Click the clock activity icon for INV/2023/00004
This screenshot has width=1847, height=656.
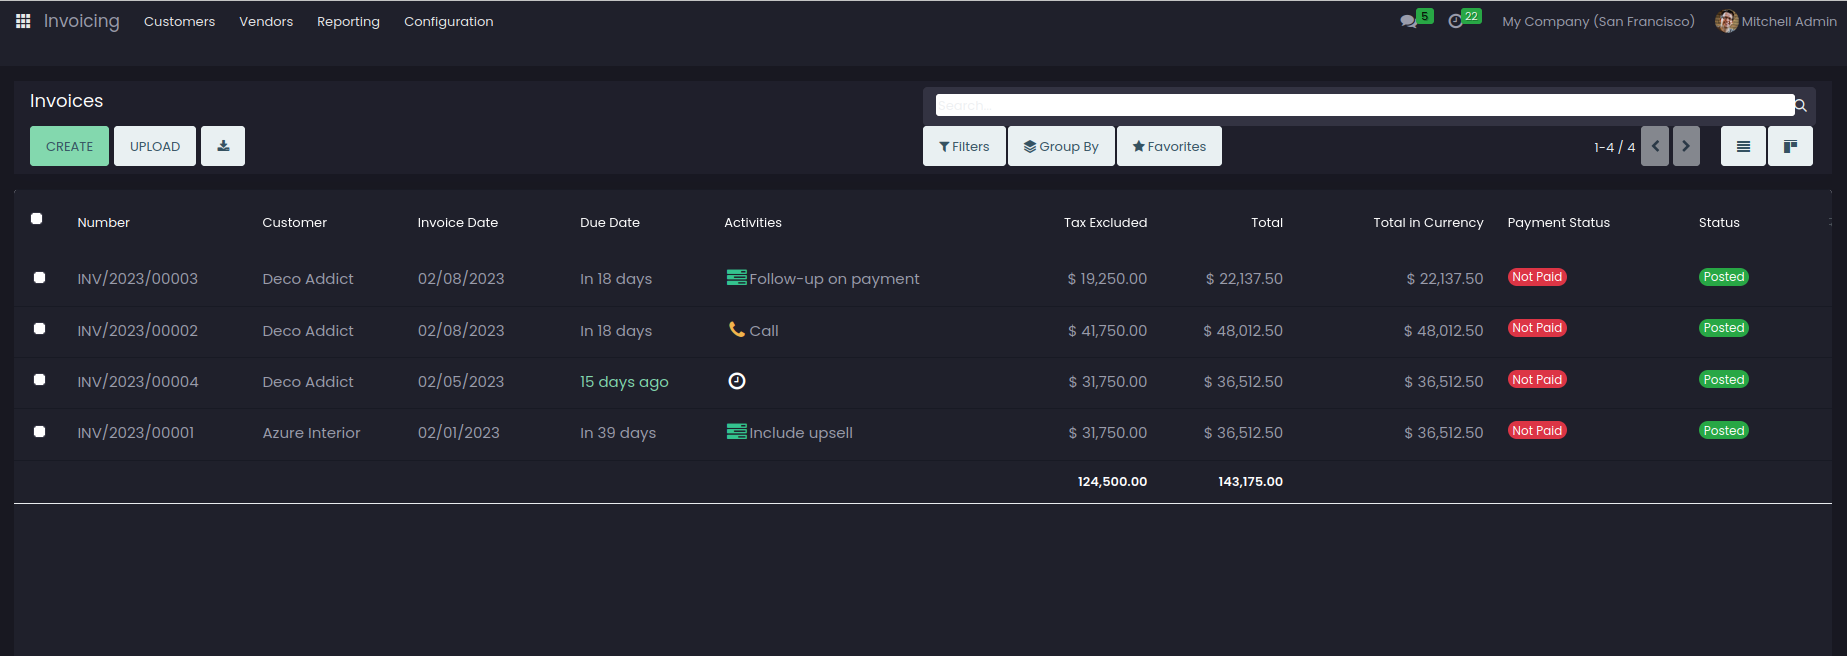click(737, 381)
